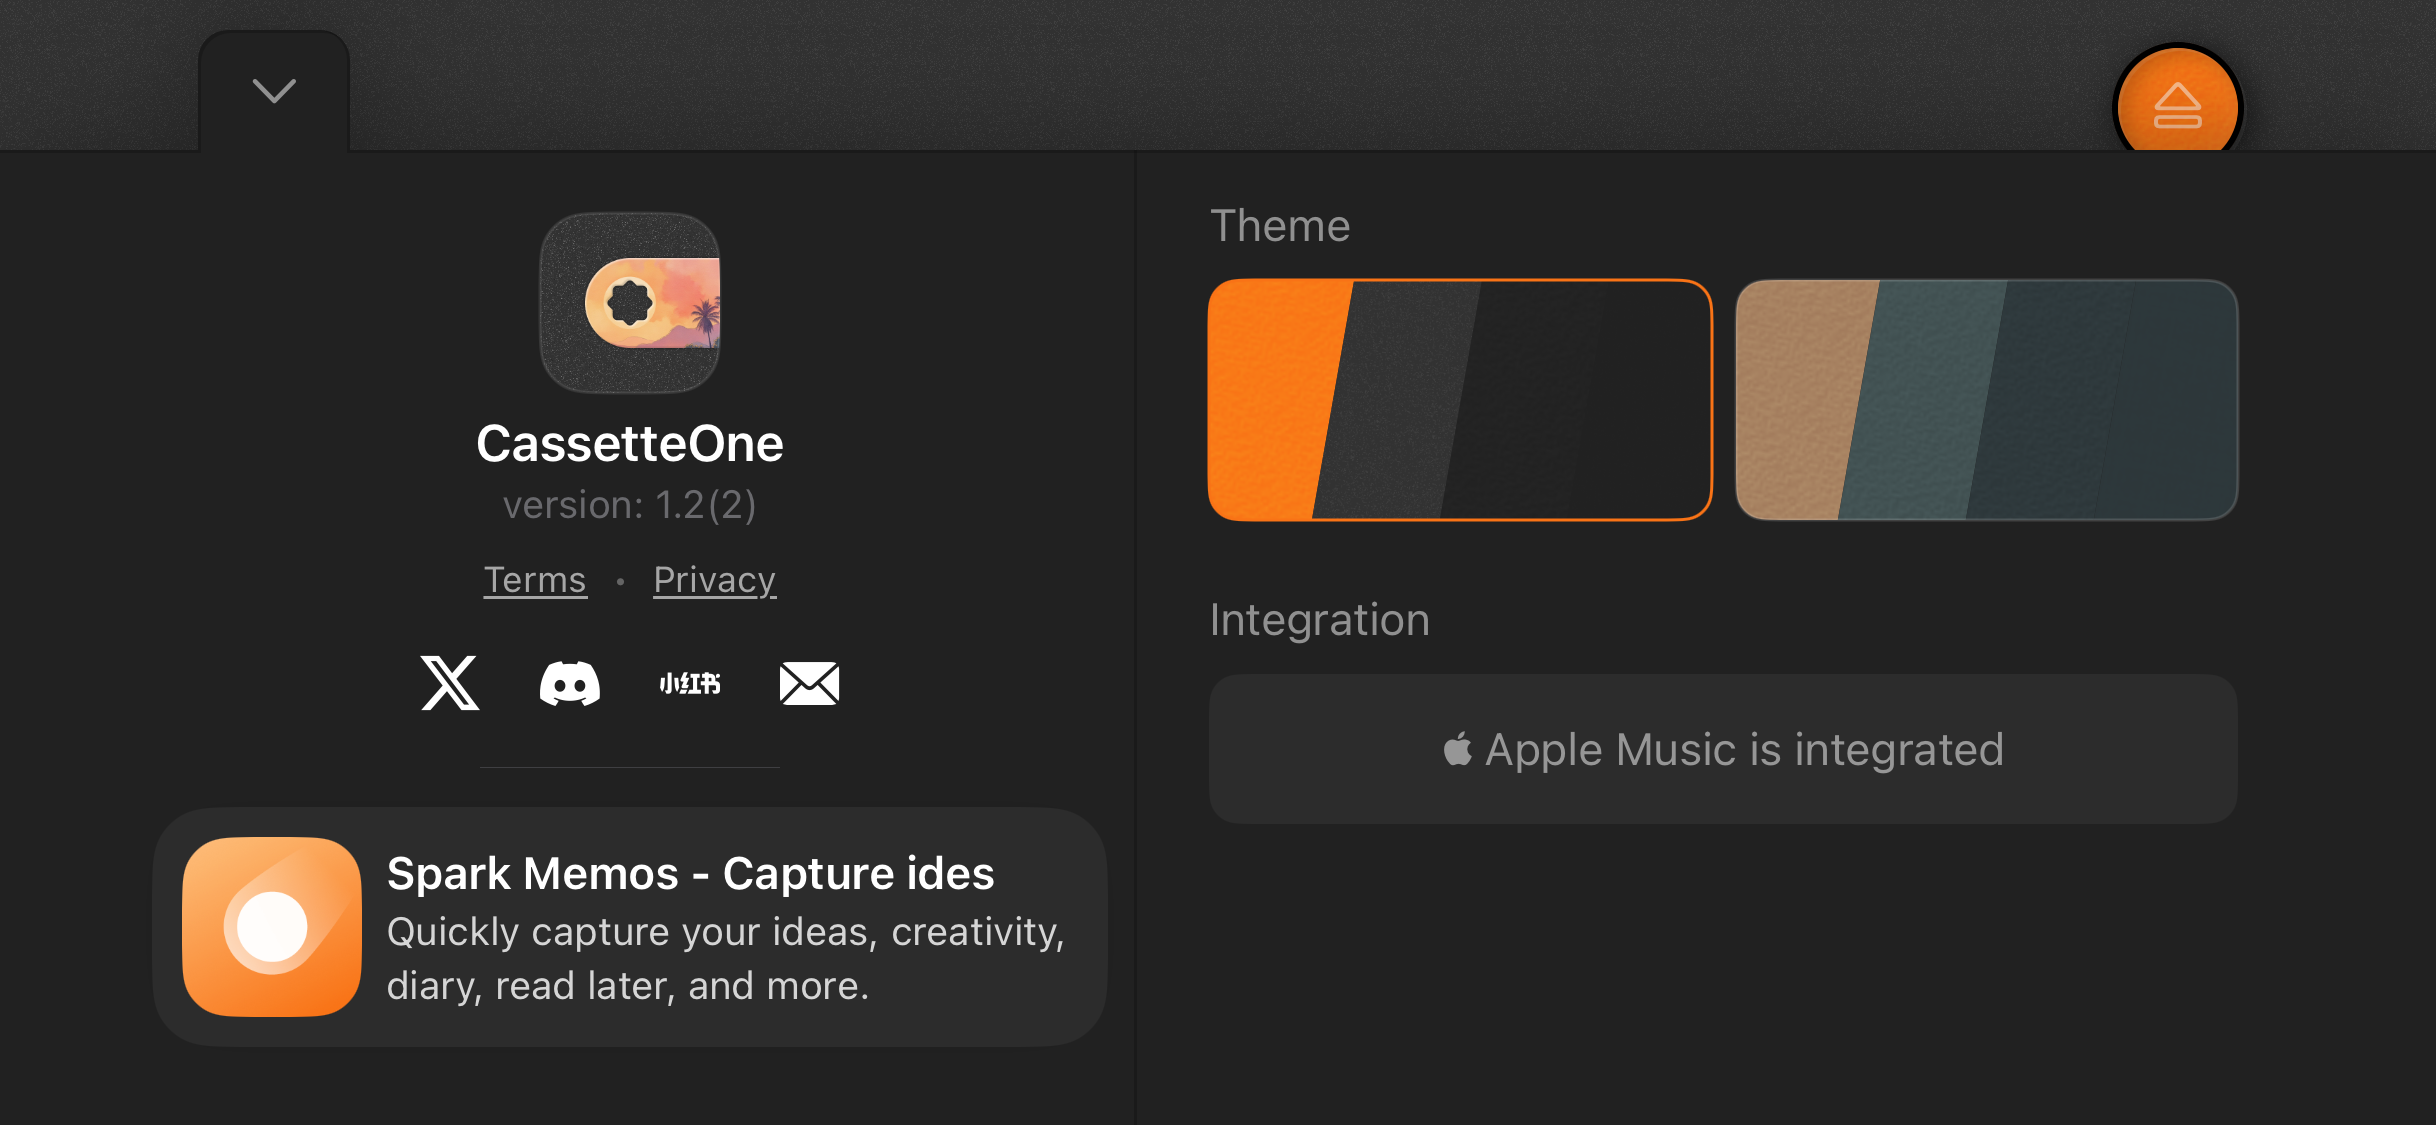This screenshot has height=1125, width=2436.
Task: Tap the Theme section heading
Action: tap(1280, 226)
